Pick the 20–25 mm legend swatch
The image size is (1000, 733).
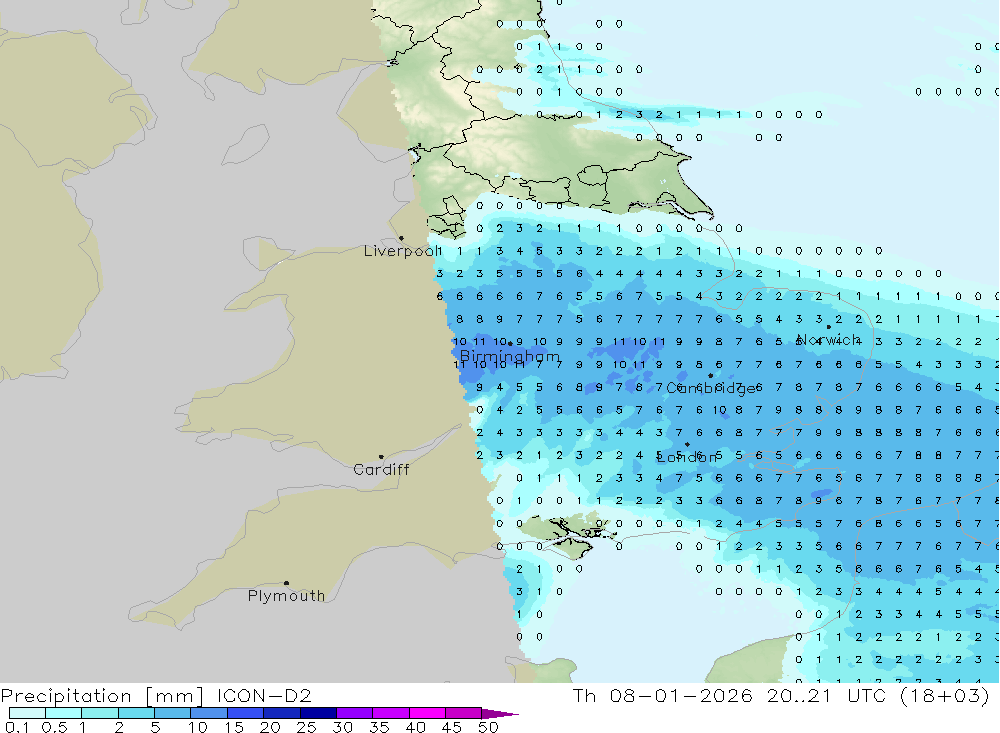coord(282,713)
